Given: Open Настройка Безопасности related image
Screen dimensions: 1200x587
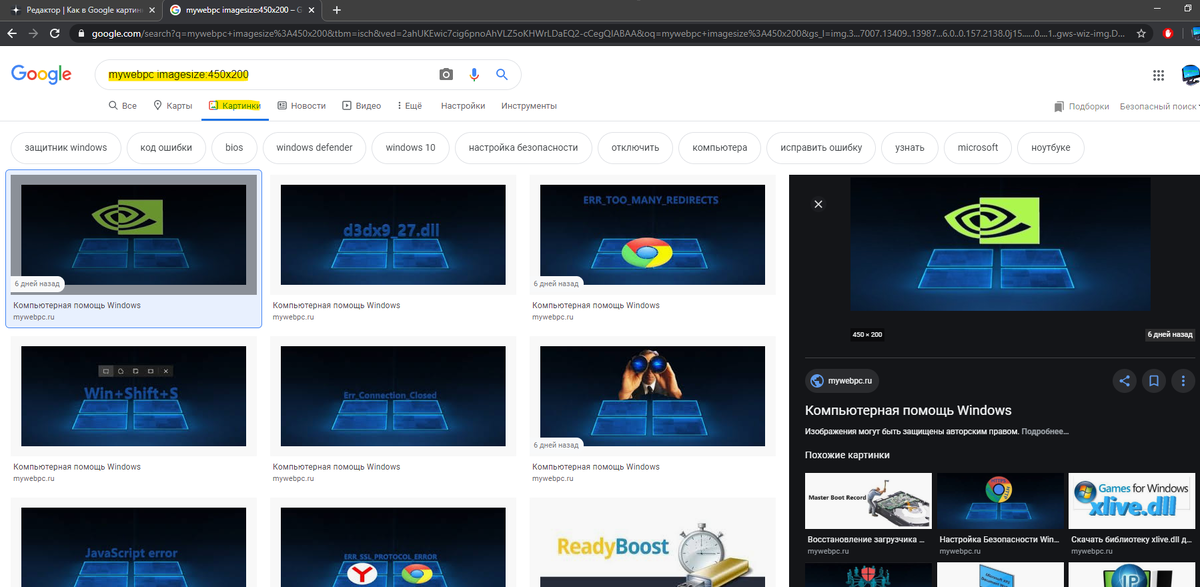Looking at the screenshot, I should click(1000, 501).
